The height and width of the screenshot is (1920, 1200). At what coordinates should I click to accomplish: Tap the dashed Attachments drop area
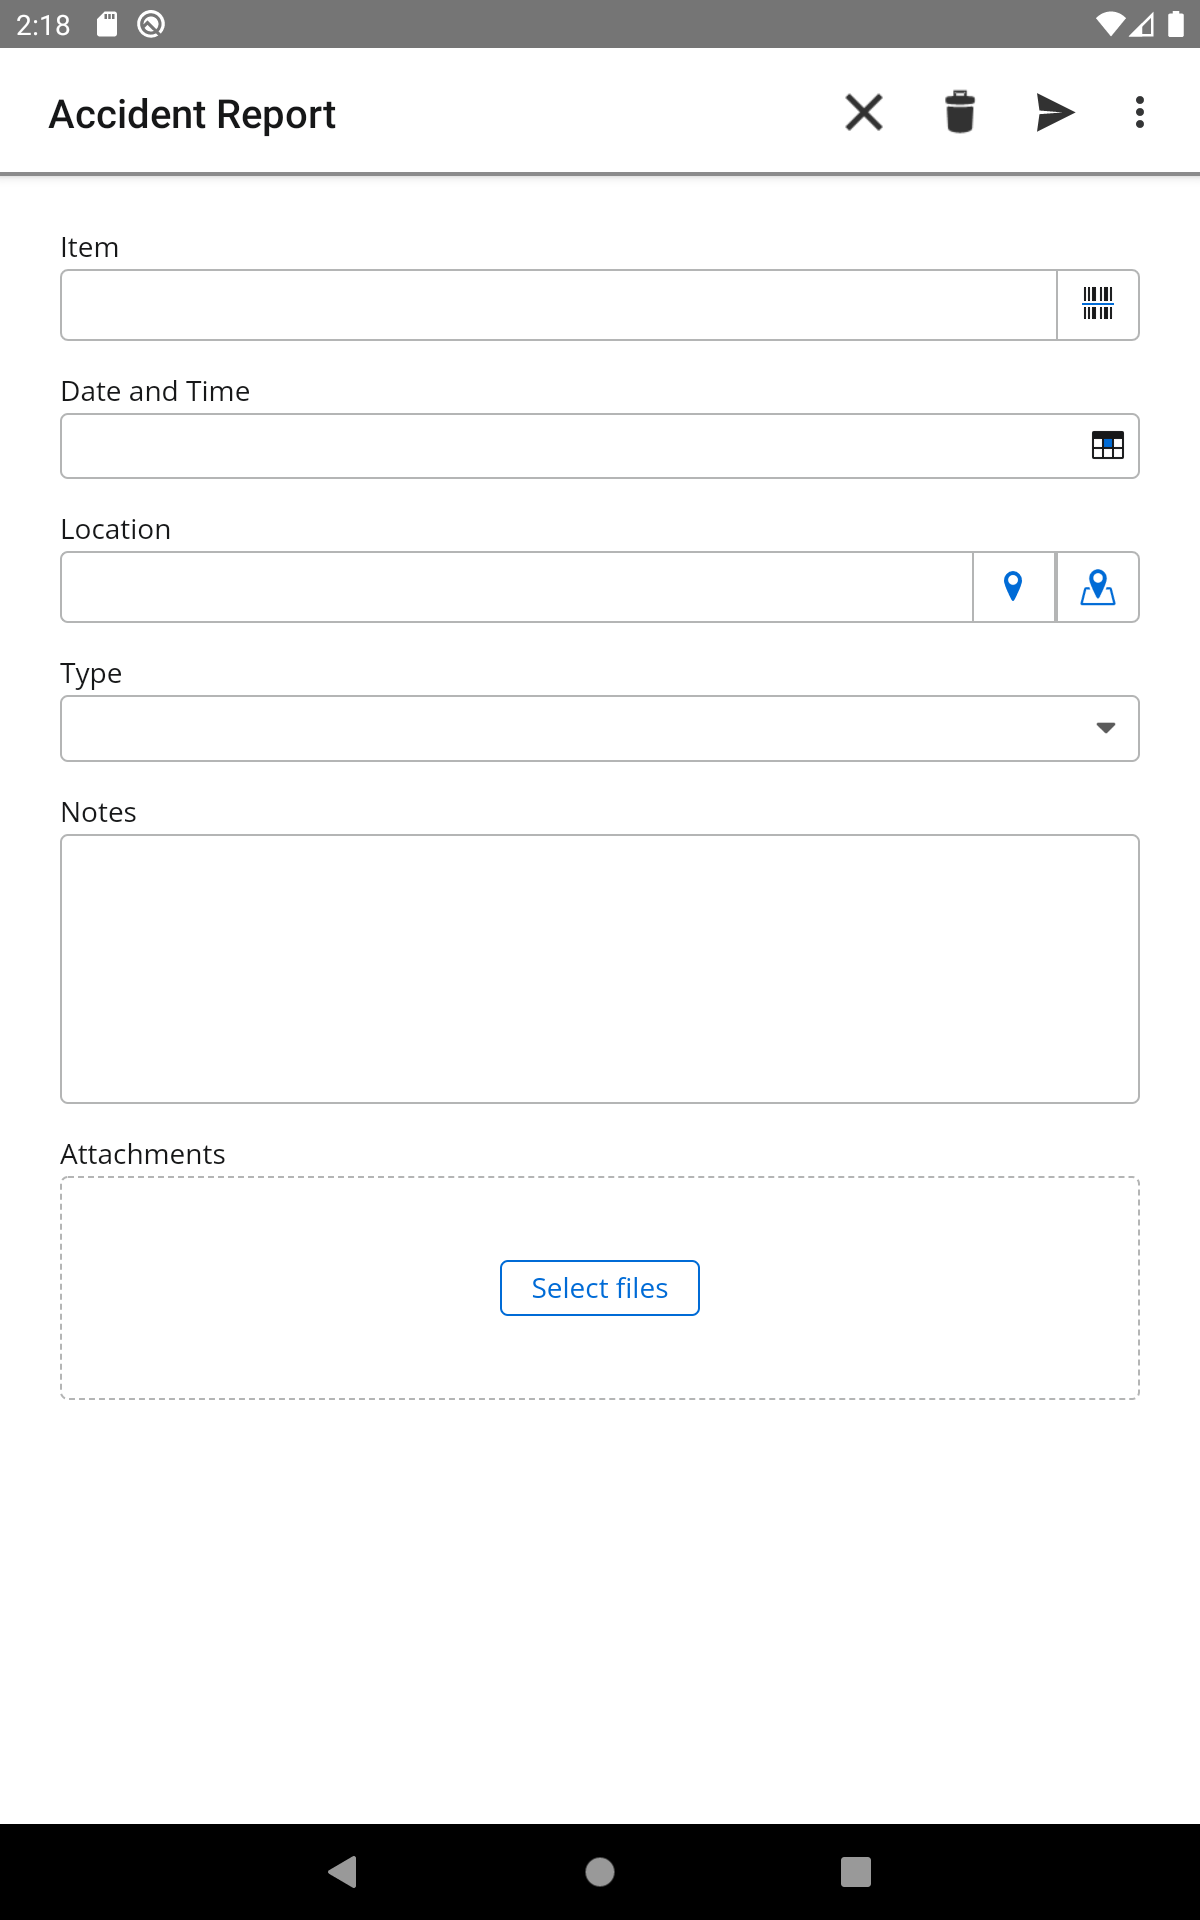pyautogui.click(x=600, y=1288)
